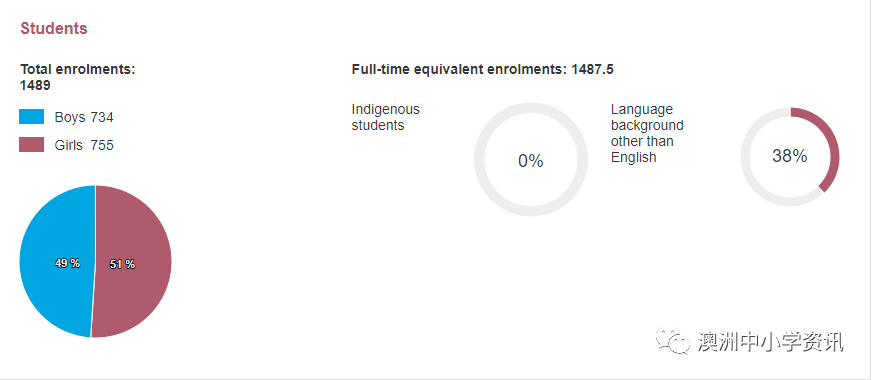Click the maroon arc of 38% donut
The image size is (872, 380).
coord(831,145)
